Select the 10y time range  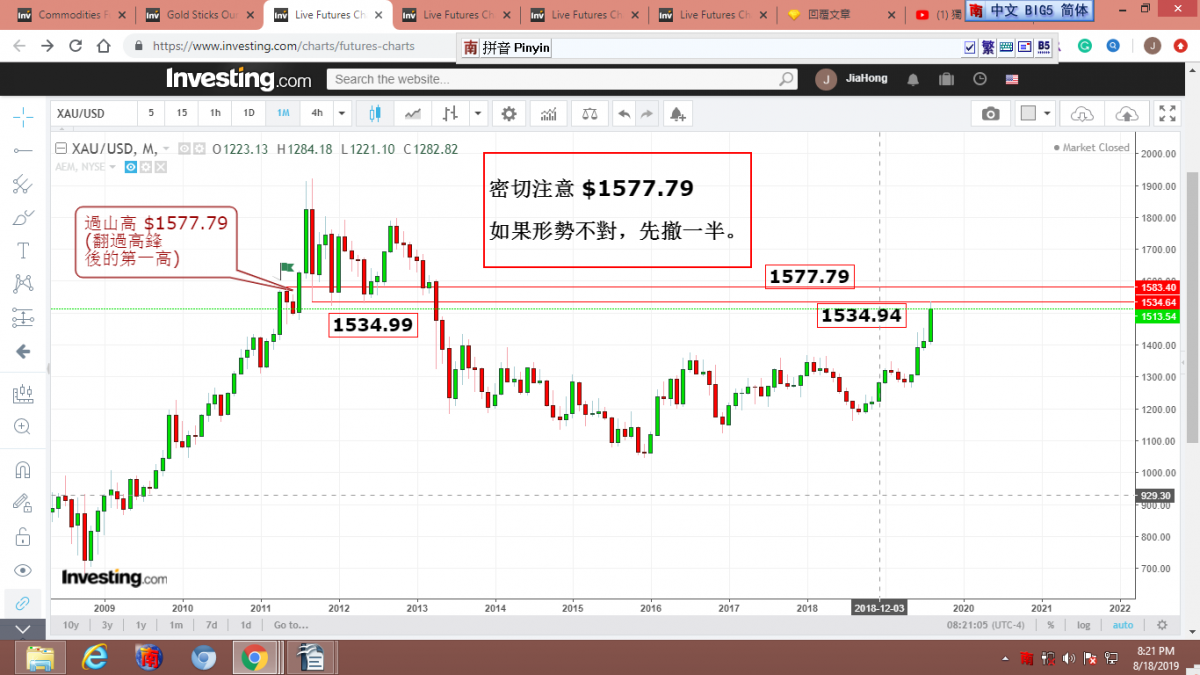click(x=70, y=625)
